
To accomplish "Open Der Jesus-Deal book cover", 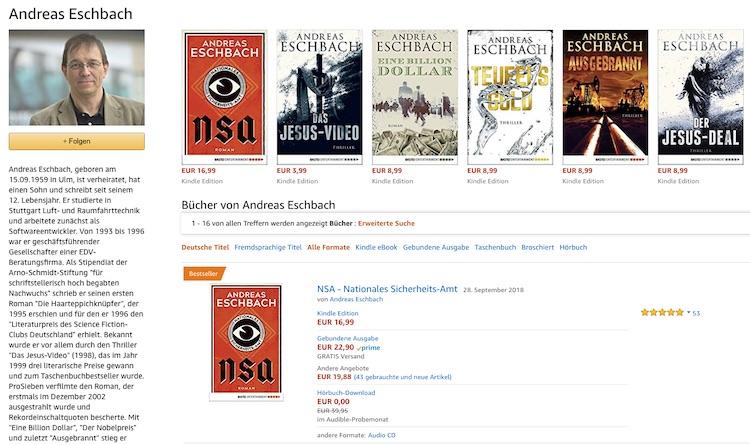I will pos(700,97).
